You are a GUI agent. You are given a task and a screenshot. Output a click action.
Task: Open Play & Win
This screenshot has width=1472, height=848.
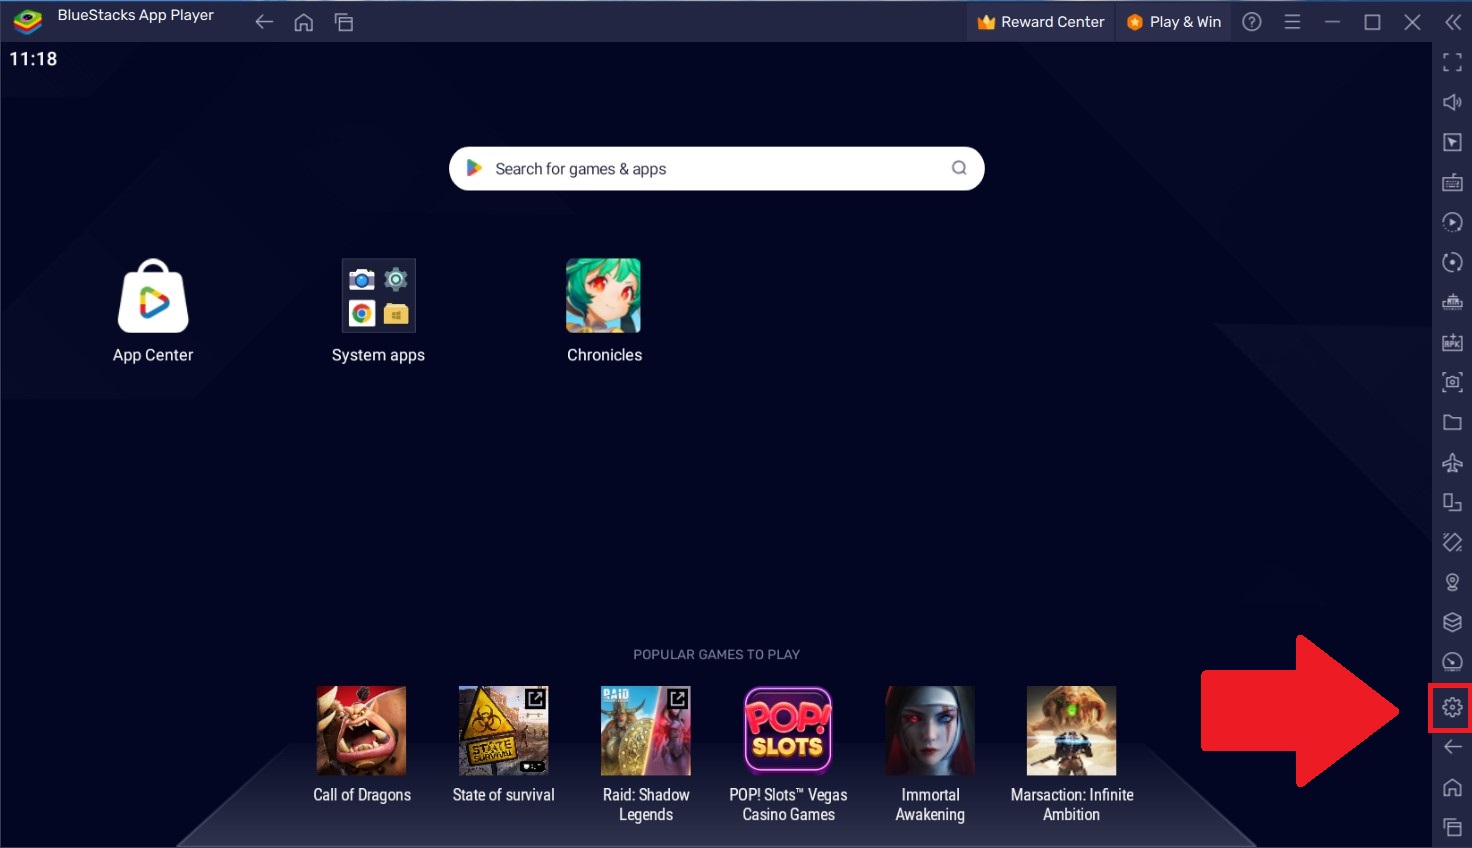tap(1174, 22)
